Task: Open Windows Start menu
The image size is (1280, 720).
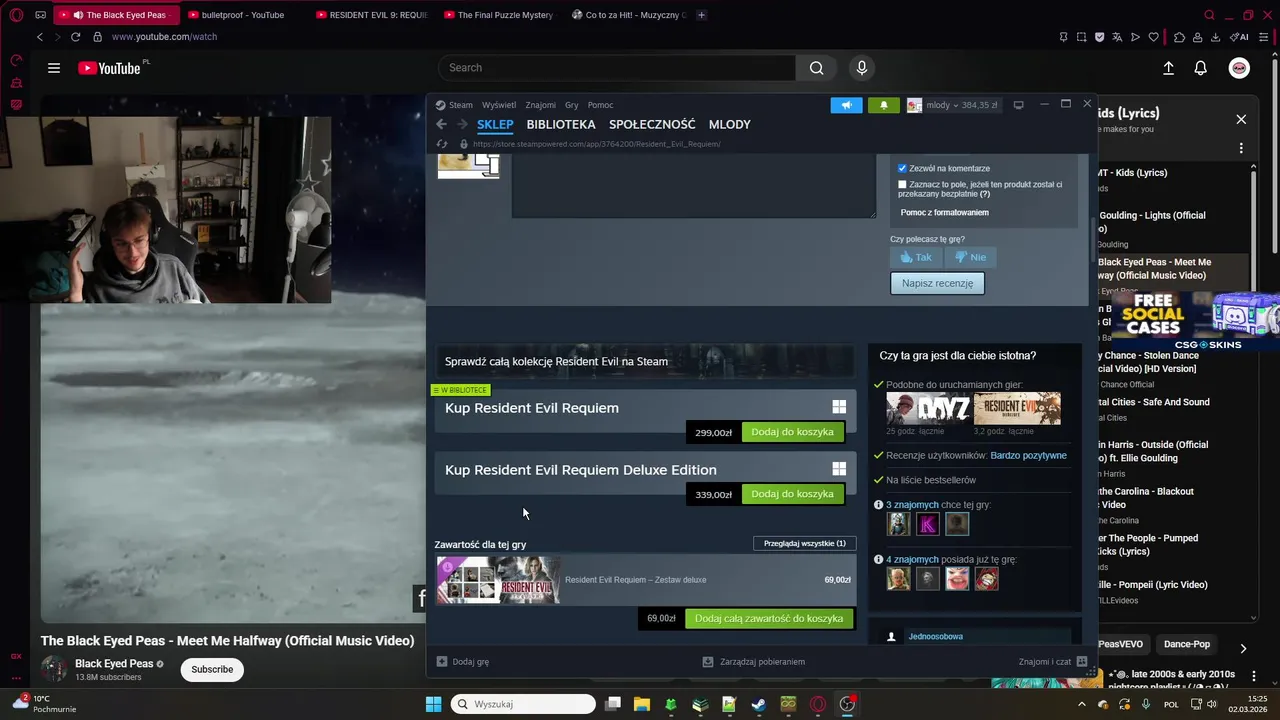Action: click(x=433, y=704)
